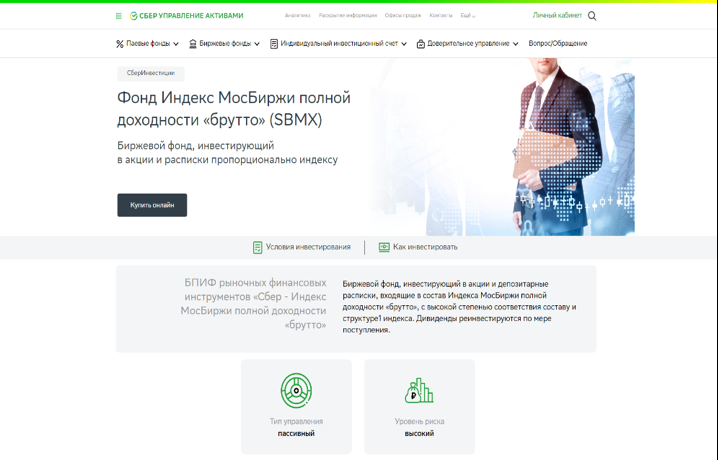Click the bank building icon for Биржевые фонды
718x460 pixels.
coord(193,44)
